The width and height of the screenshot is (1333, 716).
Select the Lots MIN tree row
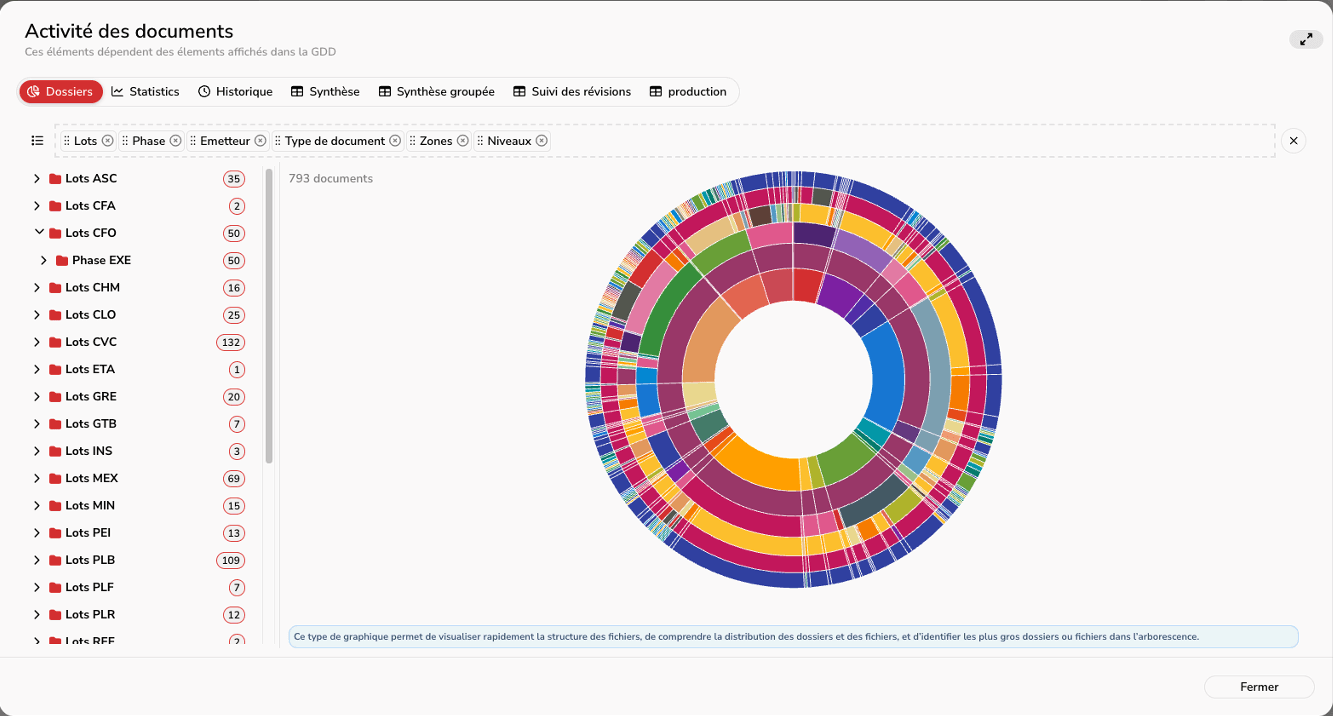pyautogui.click(x=138, y=506)
